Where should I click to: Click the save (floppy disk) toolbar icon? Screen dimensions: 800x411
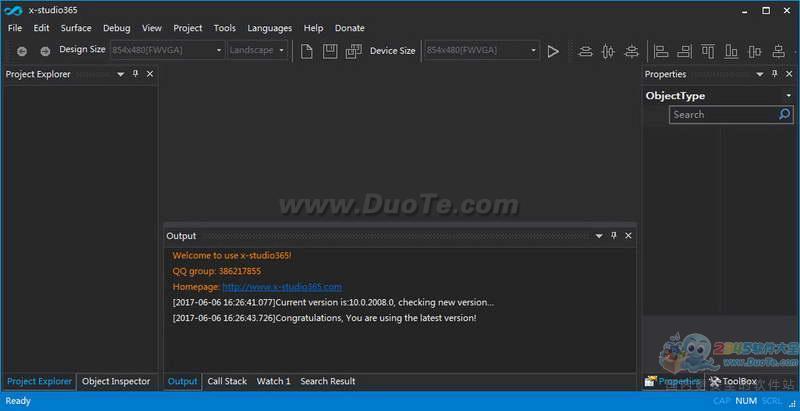[330, 51]
